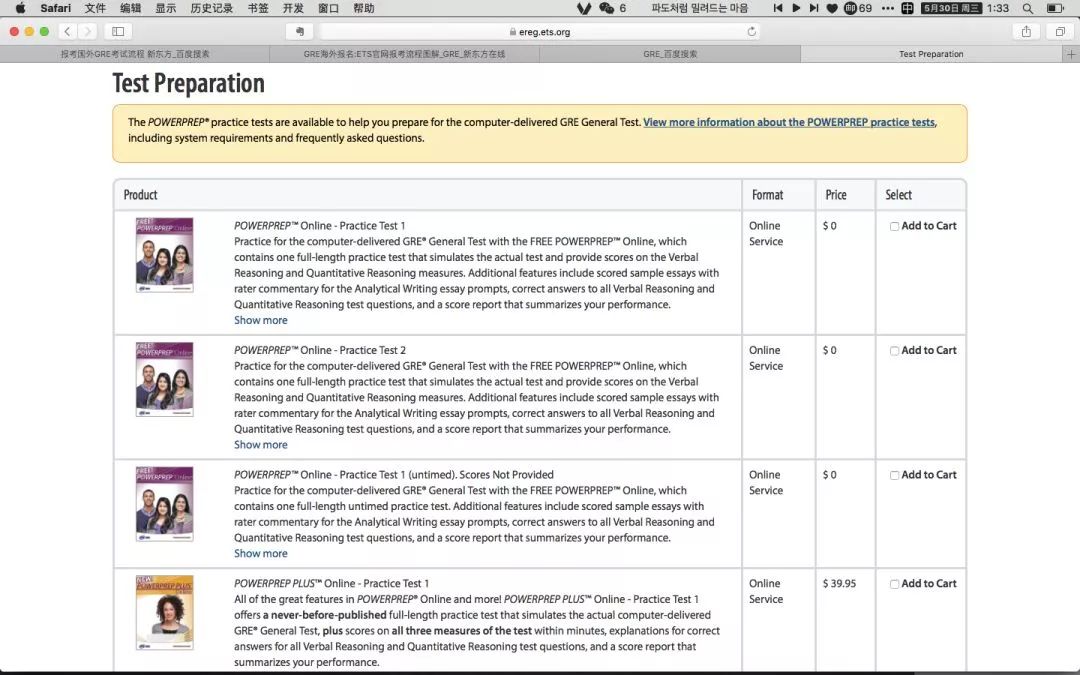
Task: Open the 书签 menu
Action: 258,8
